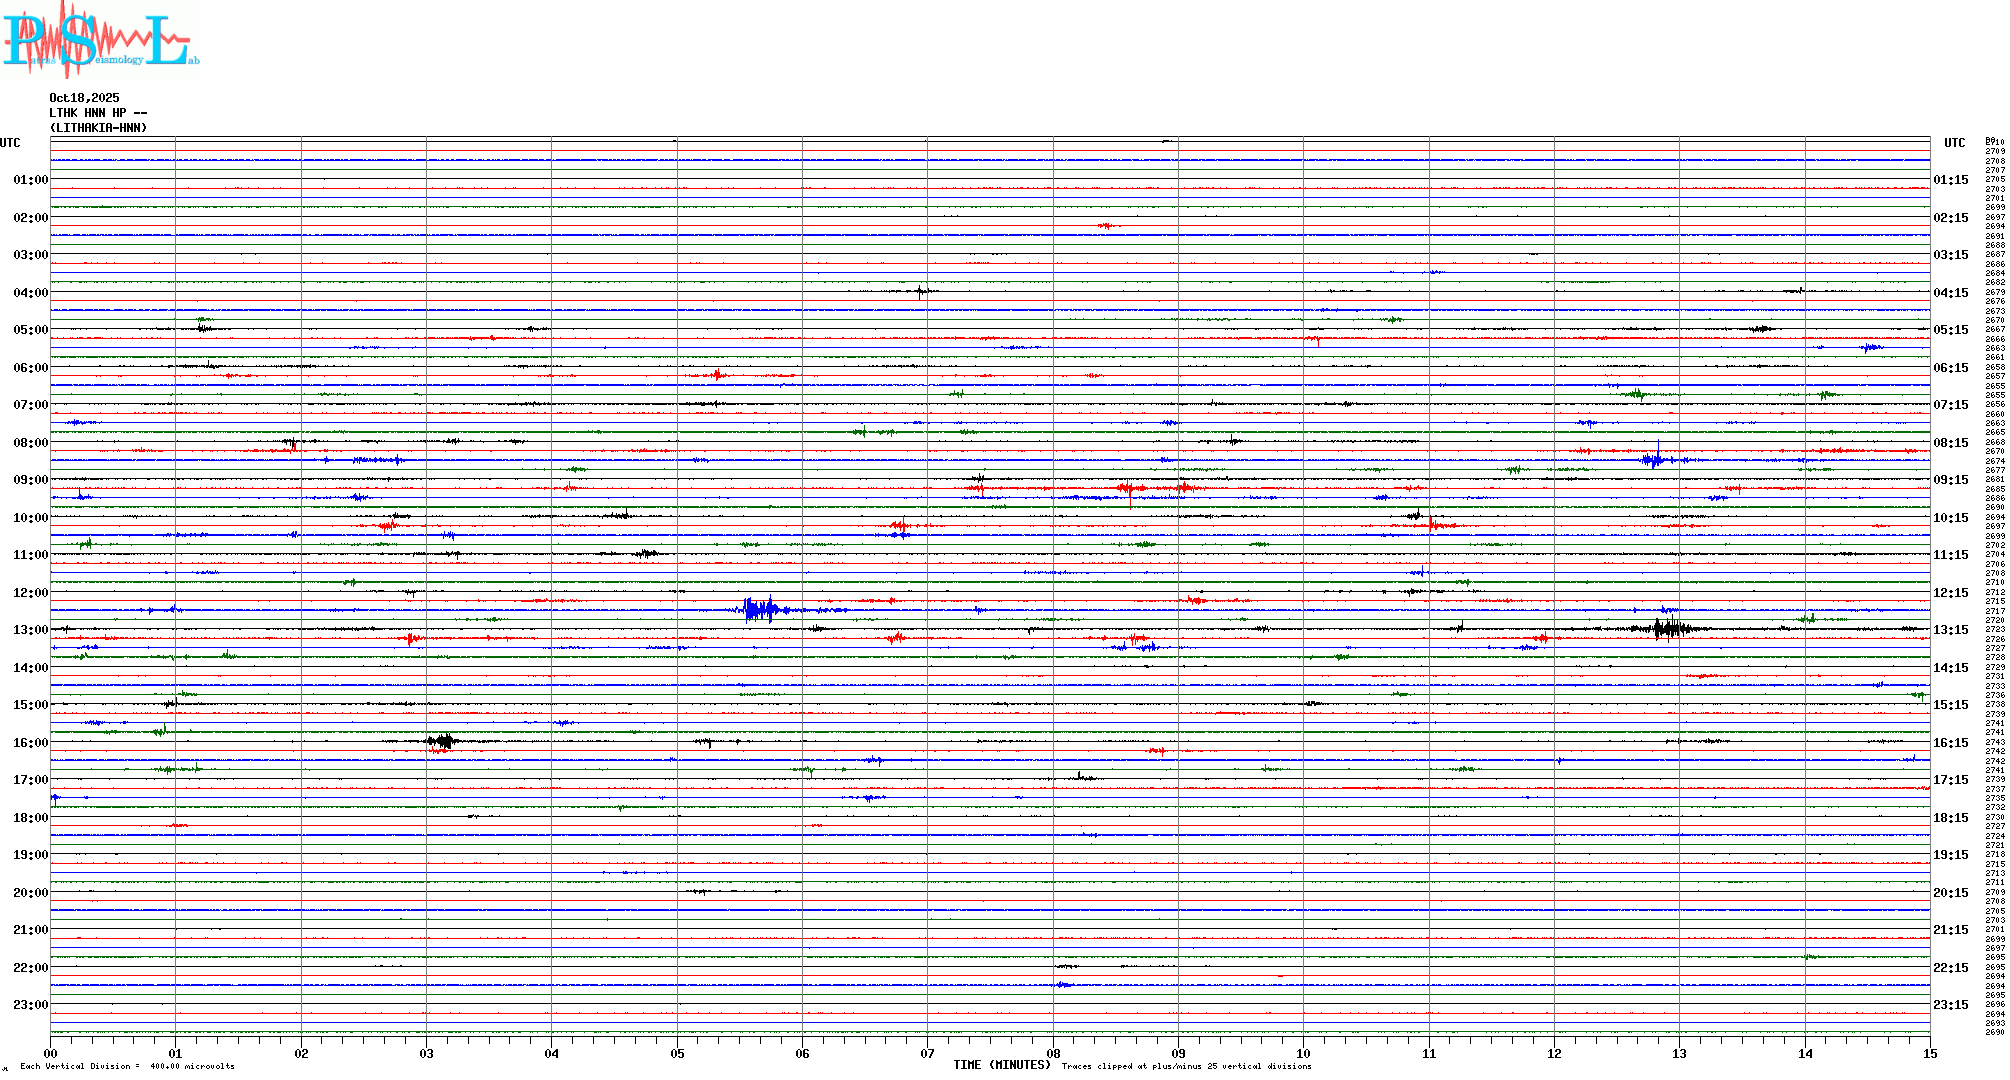Click the 08:15 label on right axis

(x=1950, y=443)
